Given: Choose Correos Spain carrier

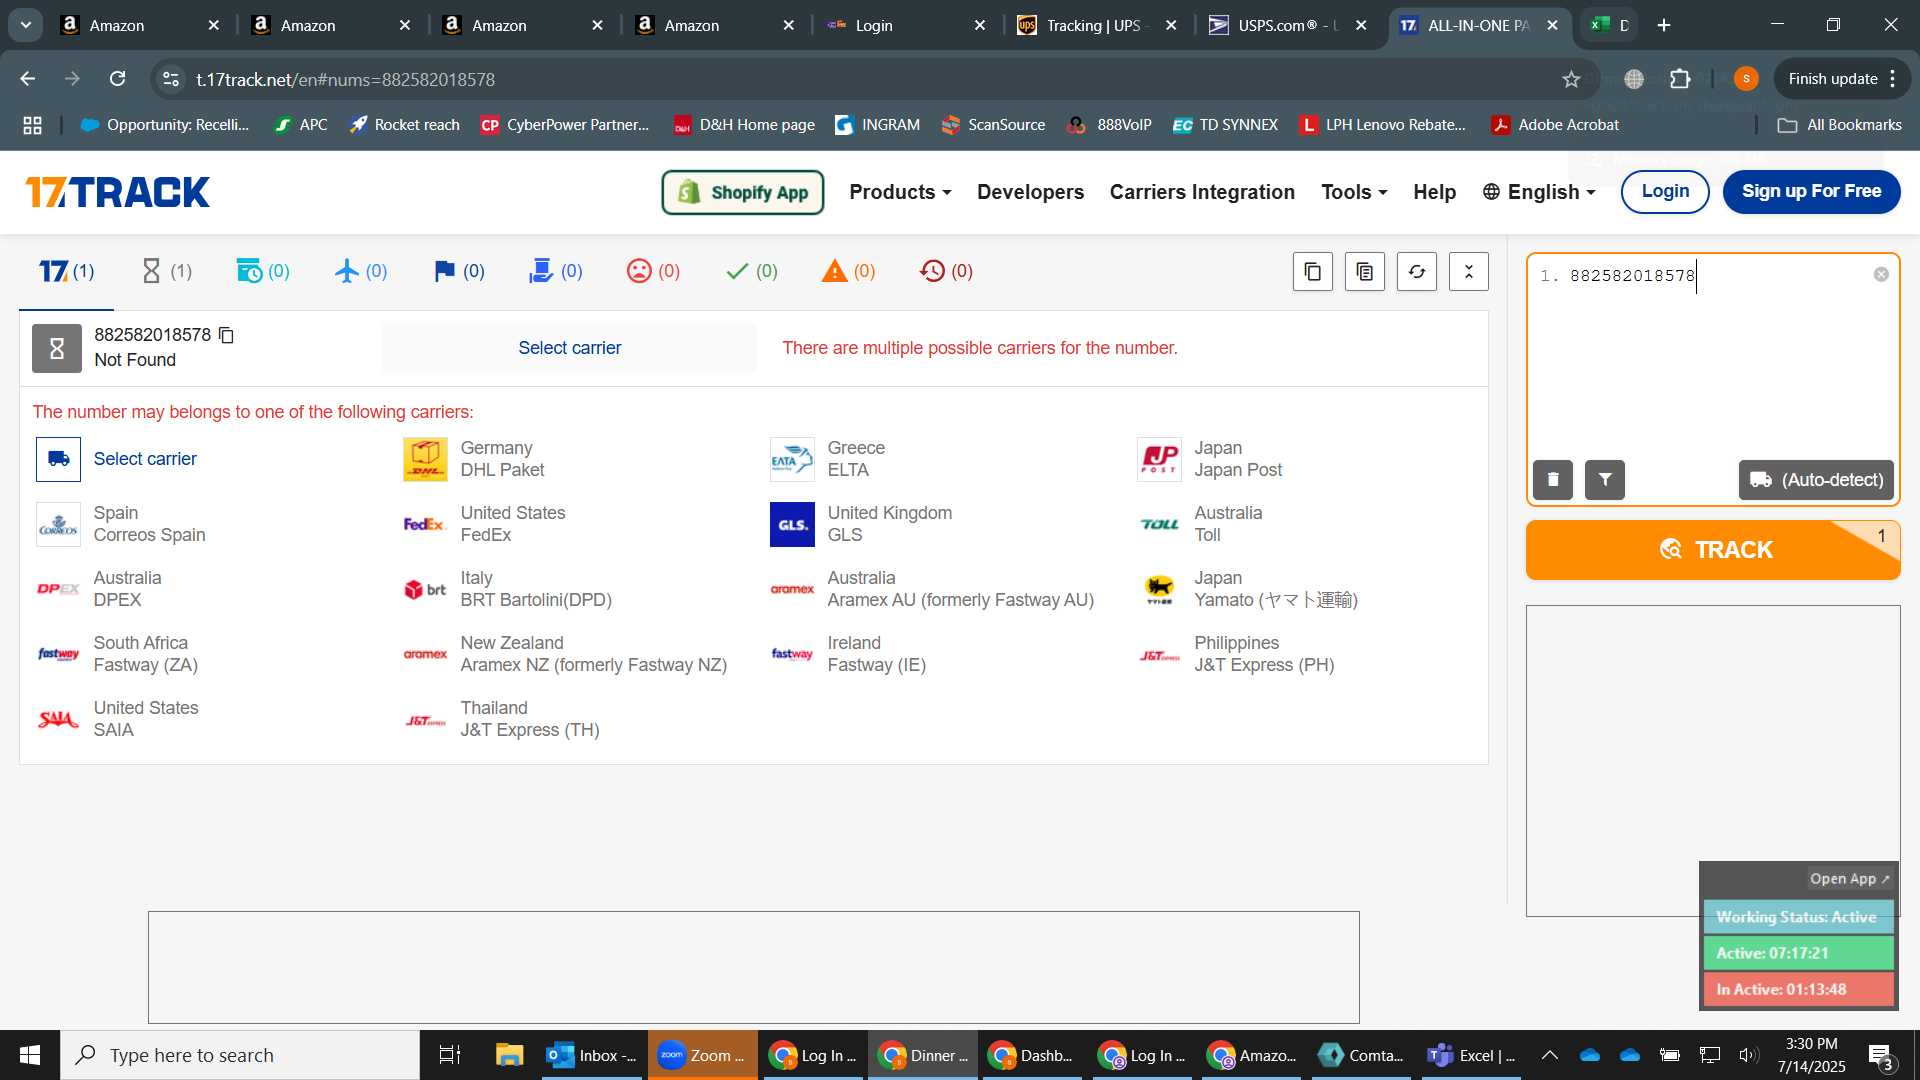Looking at the screenshot, I should pos(121,524).
